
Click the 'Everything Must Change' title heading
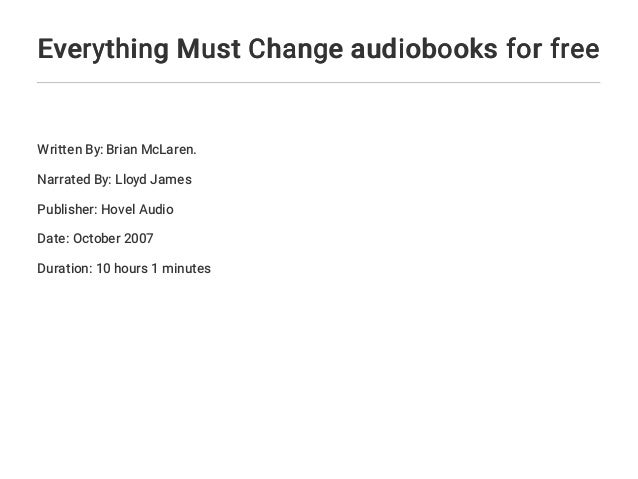[318, 50]
